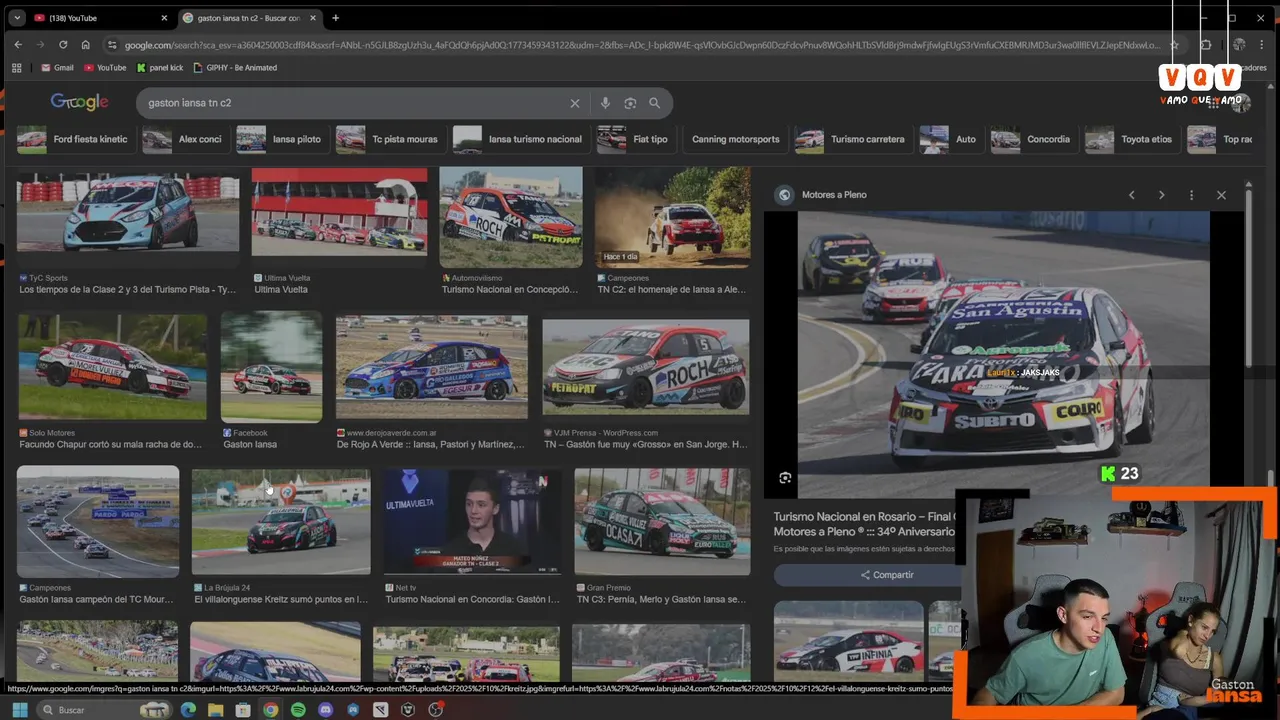Viewport: 1280px width, 720px height.
Task: Open Microsoft Edge from the taskbar
Action: click(x=188, y=710)
